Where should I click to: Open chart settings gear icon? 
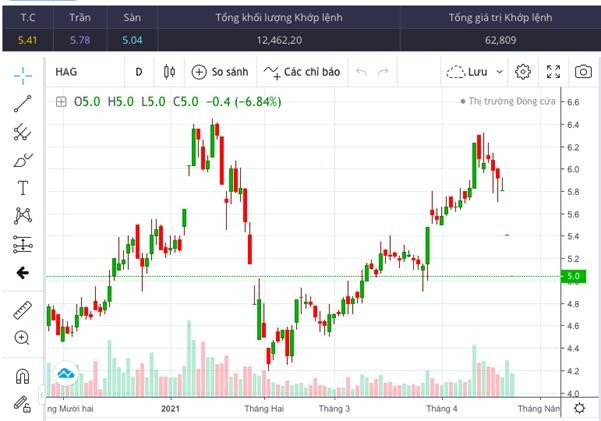pyautogui.click(x=522, y=72)
